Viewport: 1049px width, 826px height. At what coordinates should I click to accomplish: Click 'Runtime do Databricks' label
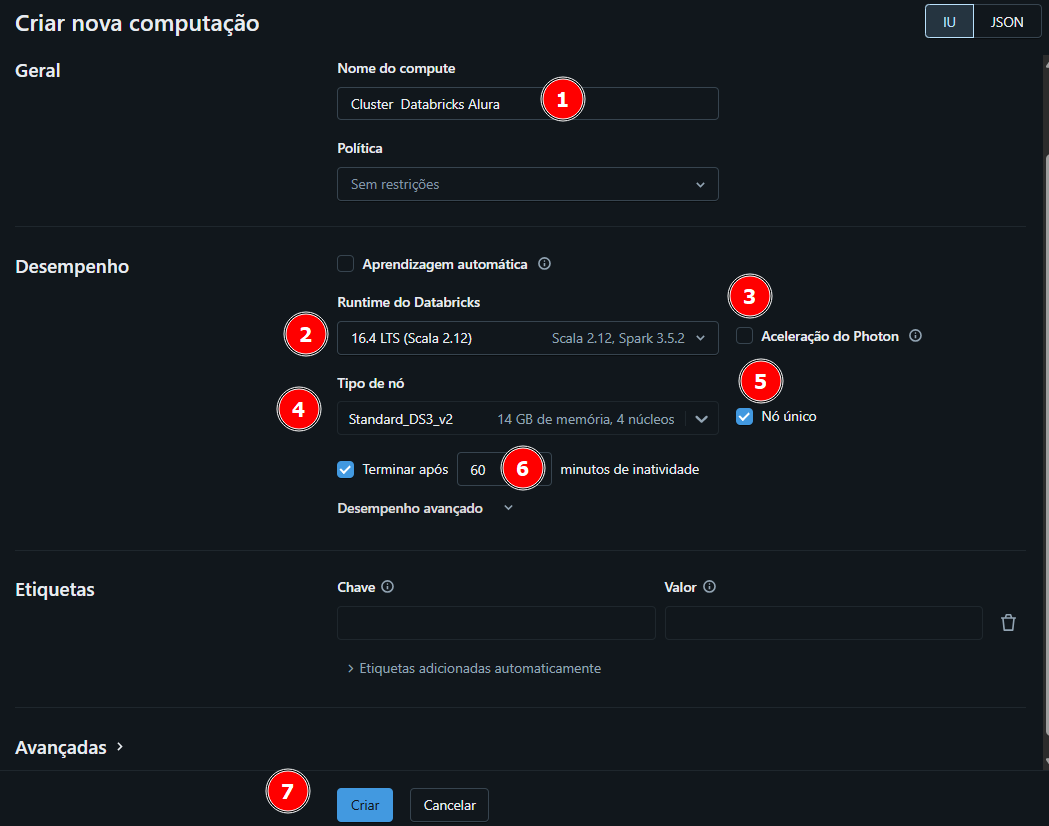tap(409, 302)
